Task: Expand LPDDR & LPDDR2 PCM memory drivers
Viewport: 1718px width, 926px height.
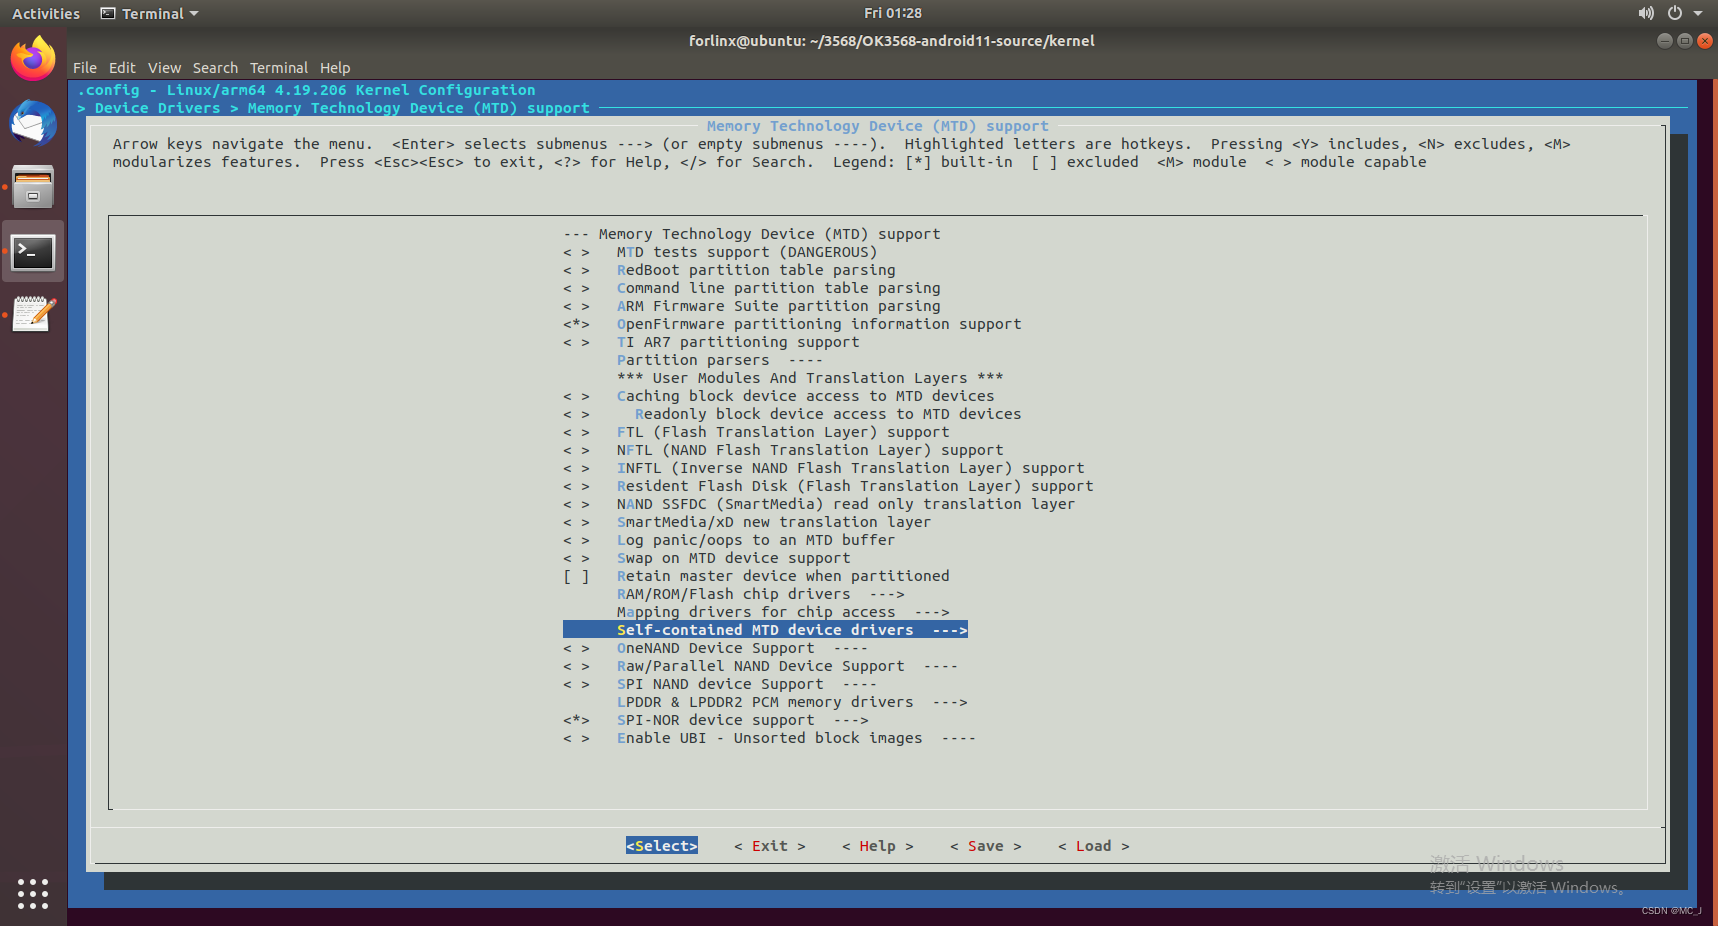Action: click(792, 702)
